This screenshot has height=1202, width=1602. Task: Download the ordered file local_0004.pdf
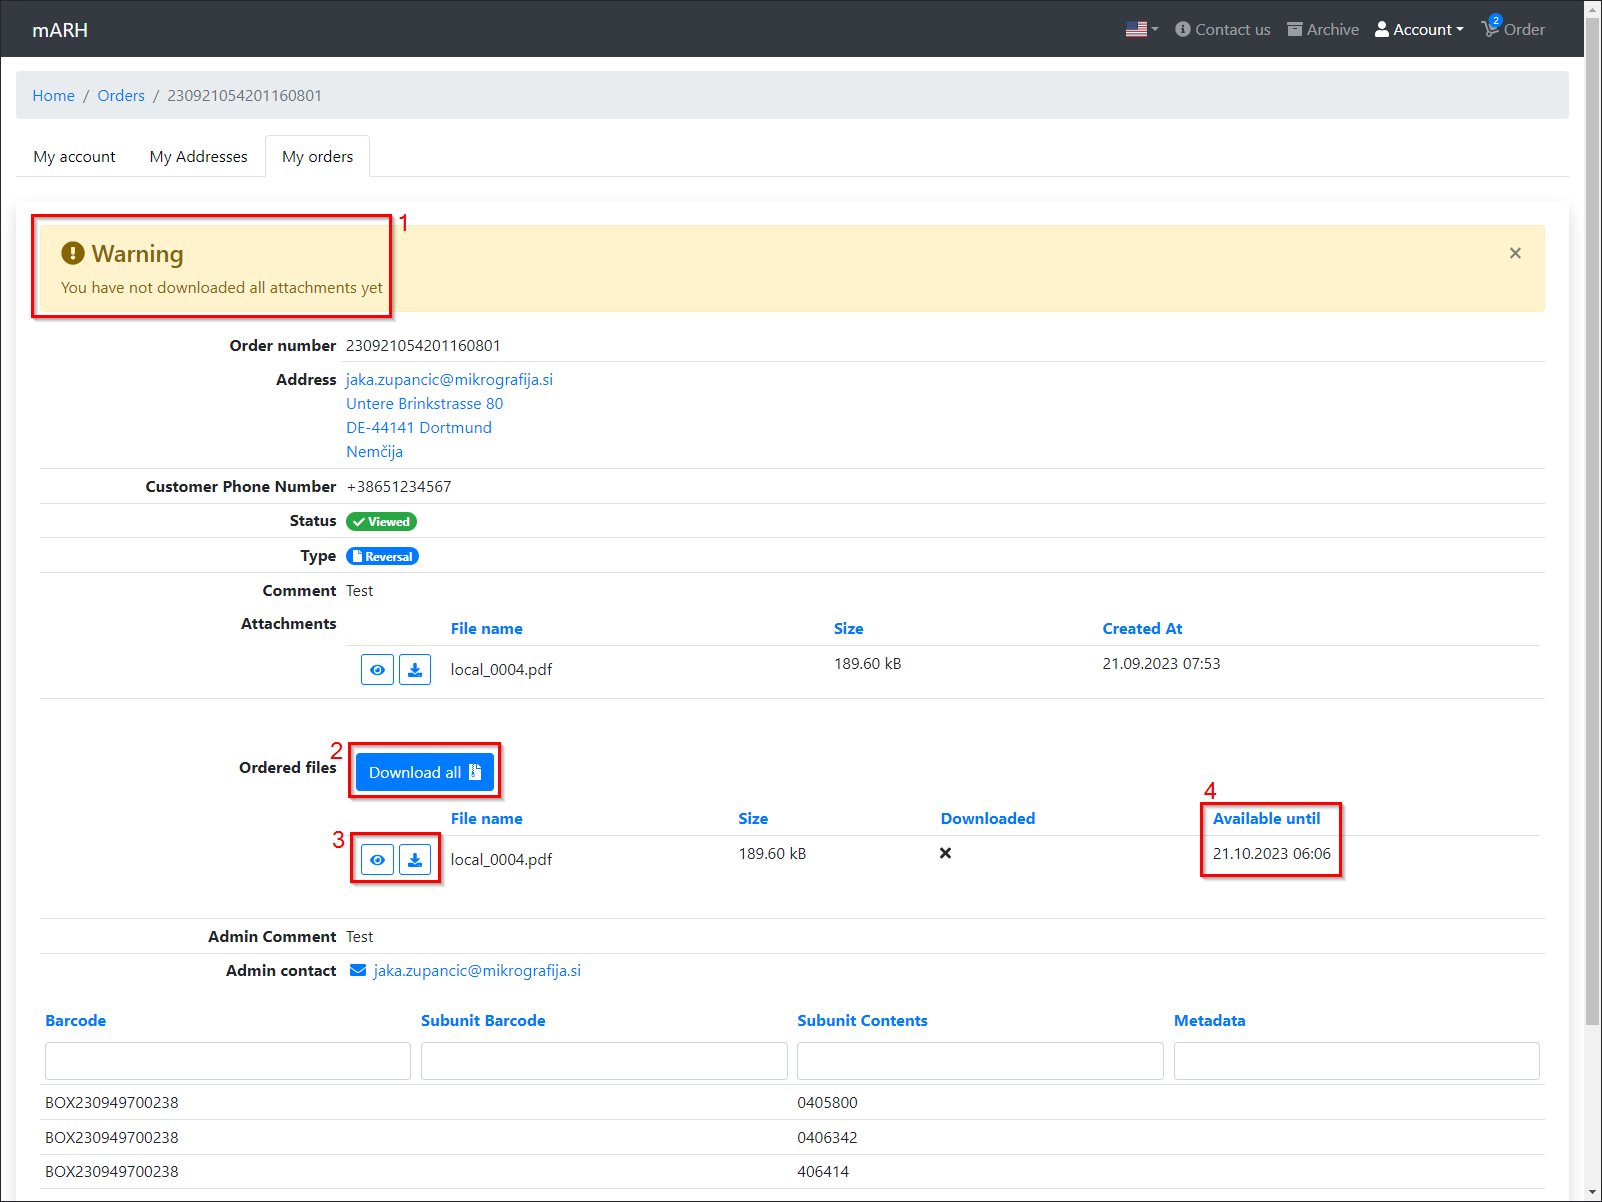(415, 860)
